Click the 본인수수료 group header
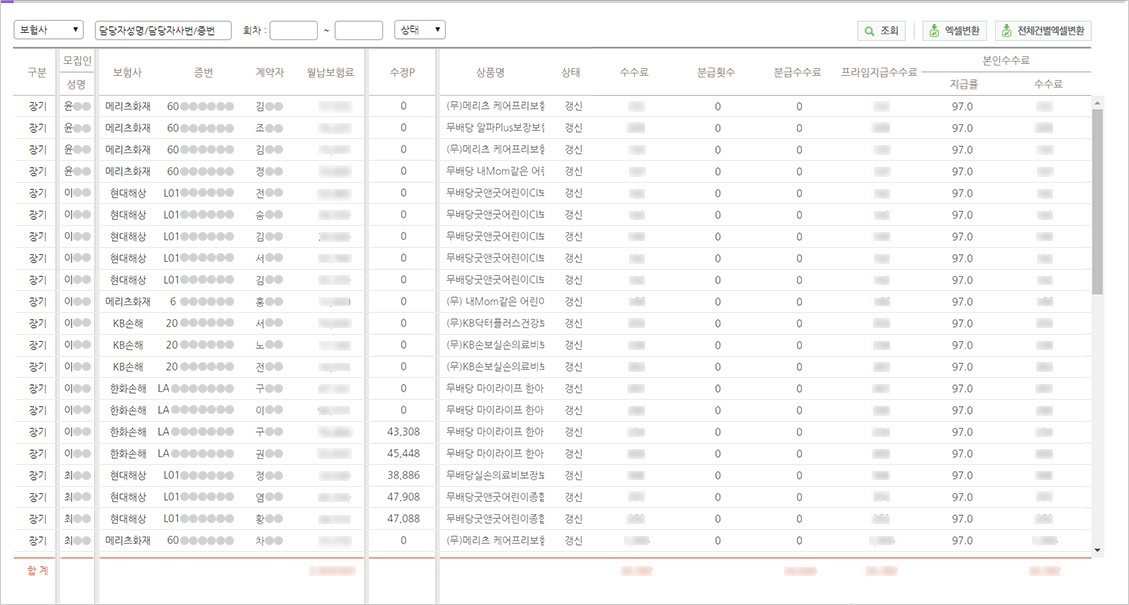The image size is (1129, 605). (x=1006, y=60)
